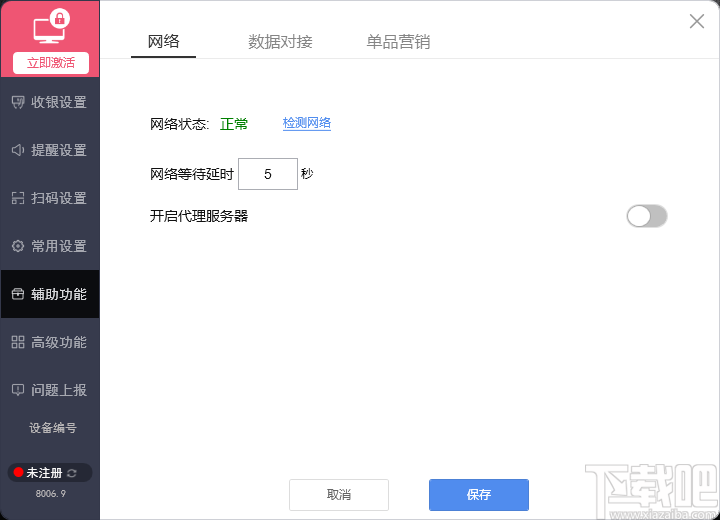Image resolution: width=720 pixels, height=520 pixels.
Task: Click the 检测网络 link
Action: coord(307,123)
